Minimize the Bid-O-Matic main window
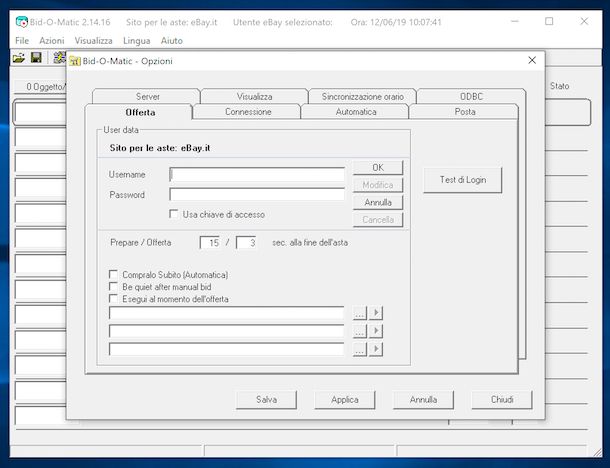Viewport: 610px width, 468px height. (514, 21)
